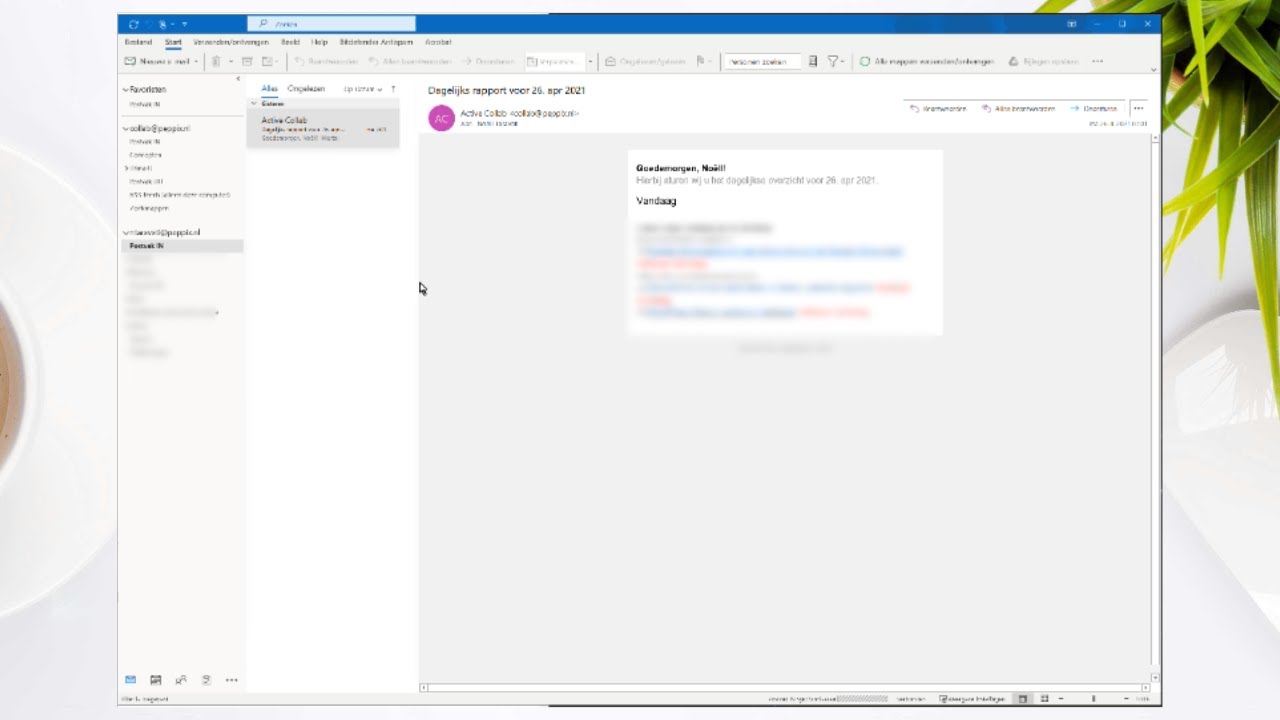The image size is (1280, 720).
Task: Select the RSS-feeds folder
Action: point(180,194)
